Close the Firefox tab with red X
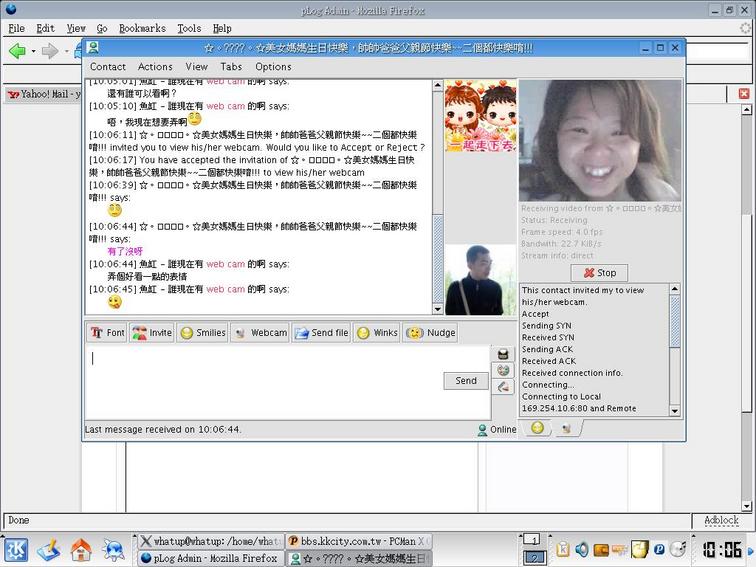 point(743,94)
